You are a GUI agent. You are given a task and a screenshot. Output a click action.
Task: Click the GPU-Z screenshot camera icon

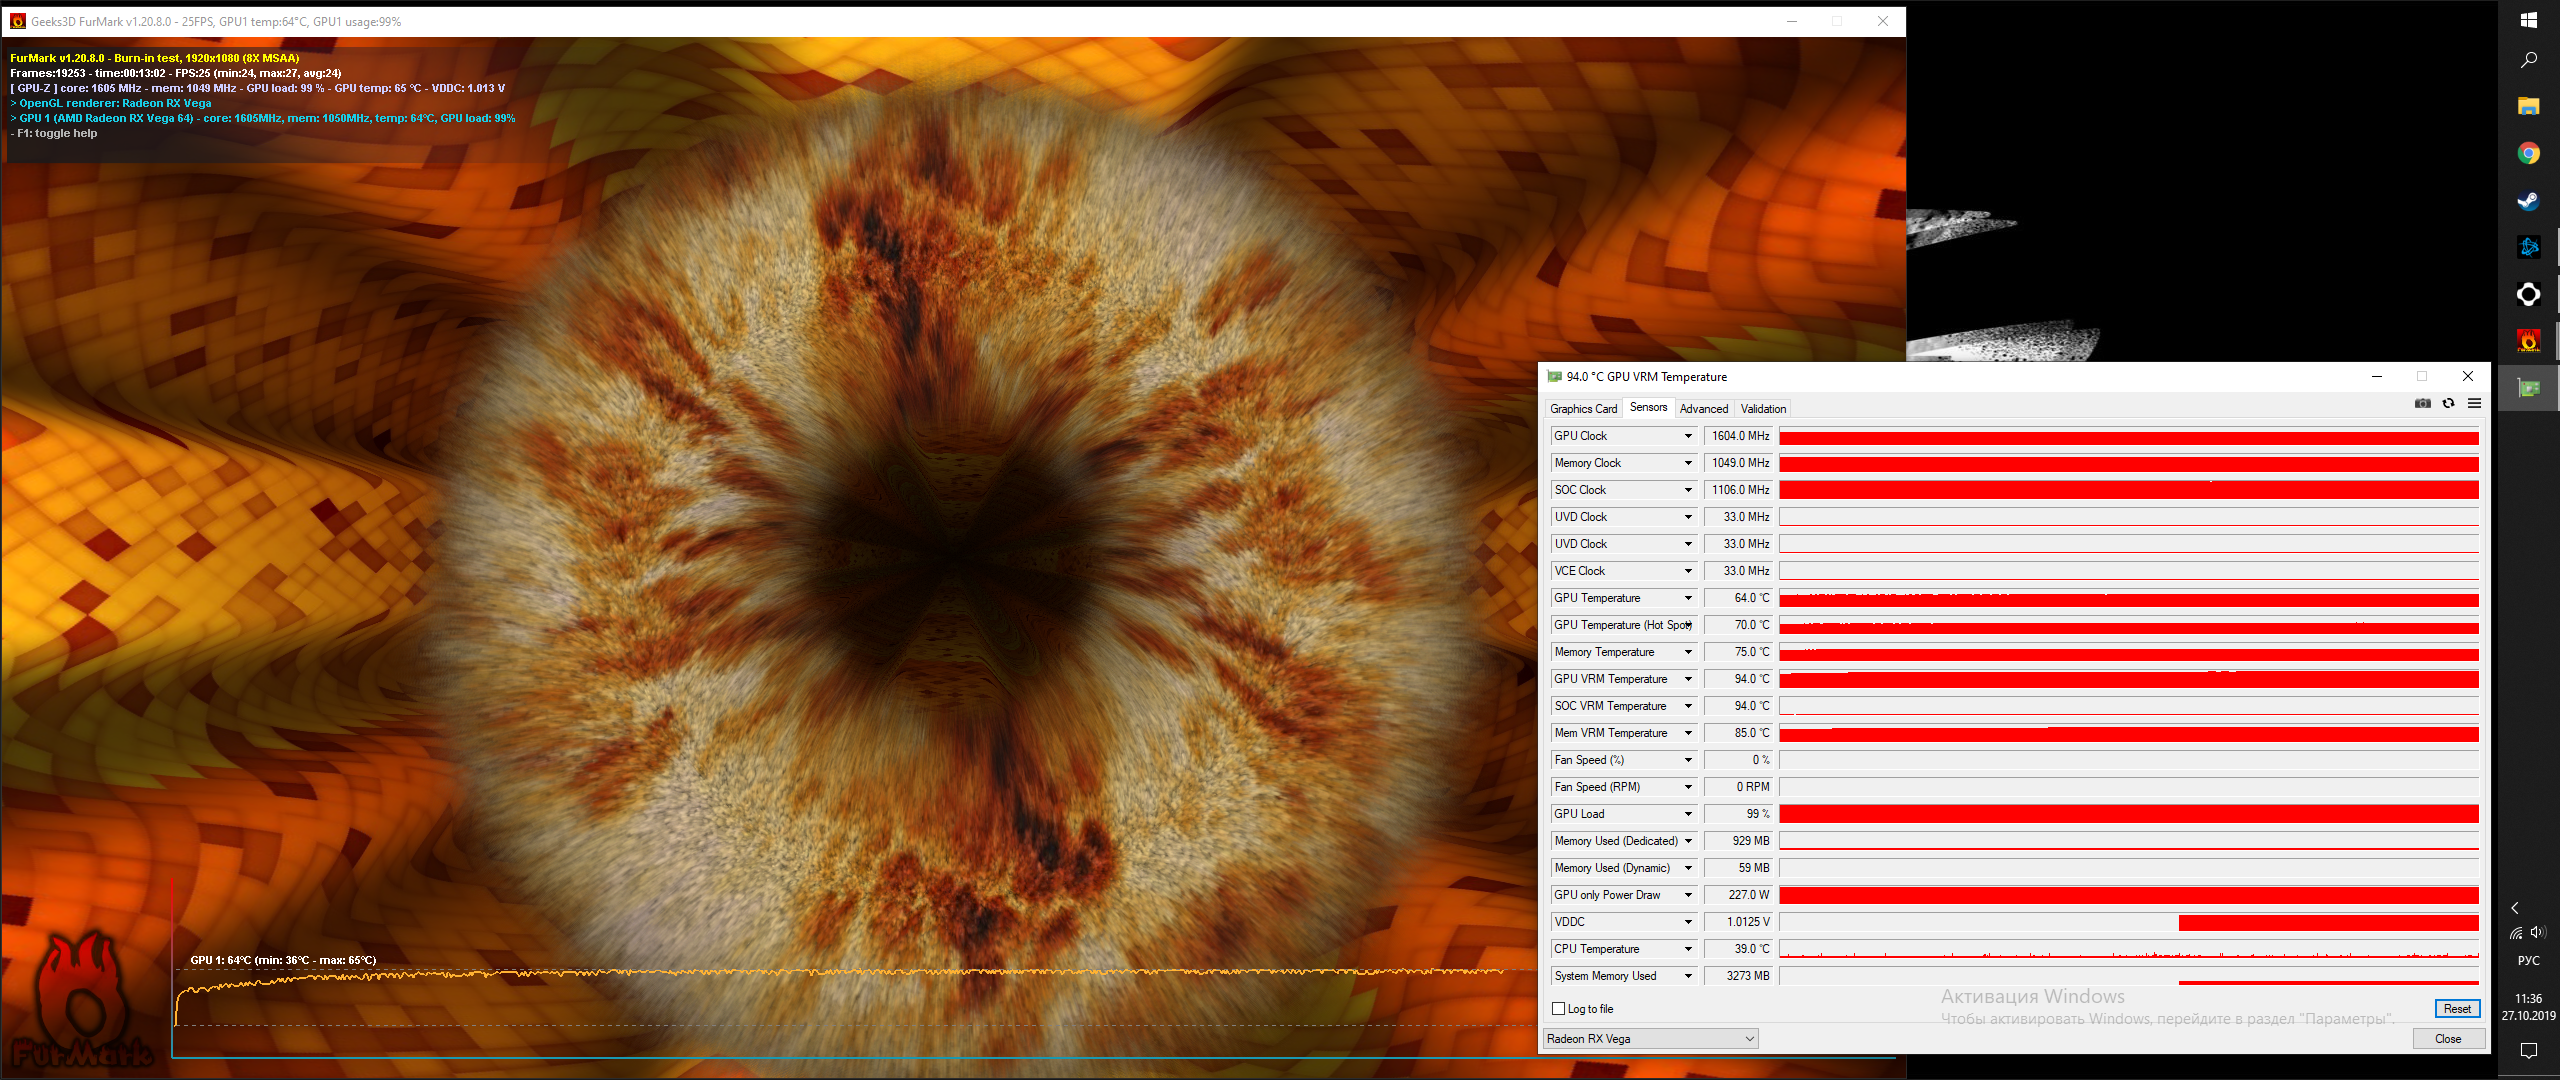click(2422, 404)
